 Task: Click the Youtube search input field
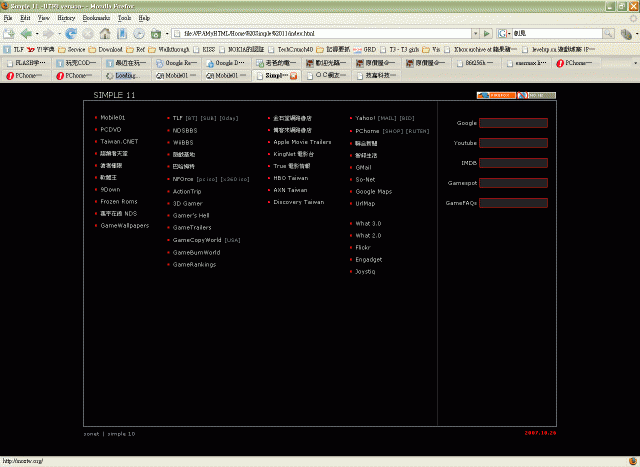[513, 143]
